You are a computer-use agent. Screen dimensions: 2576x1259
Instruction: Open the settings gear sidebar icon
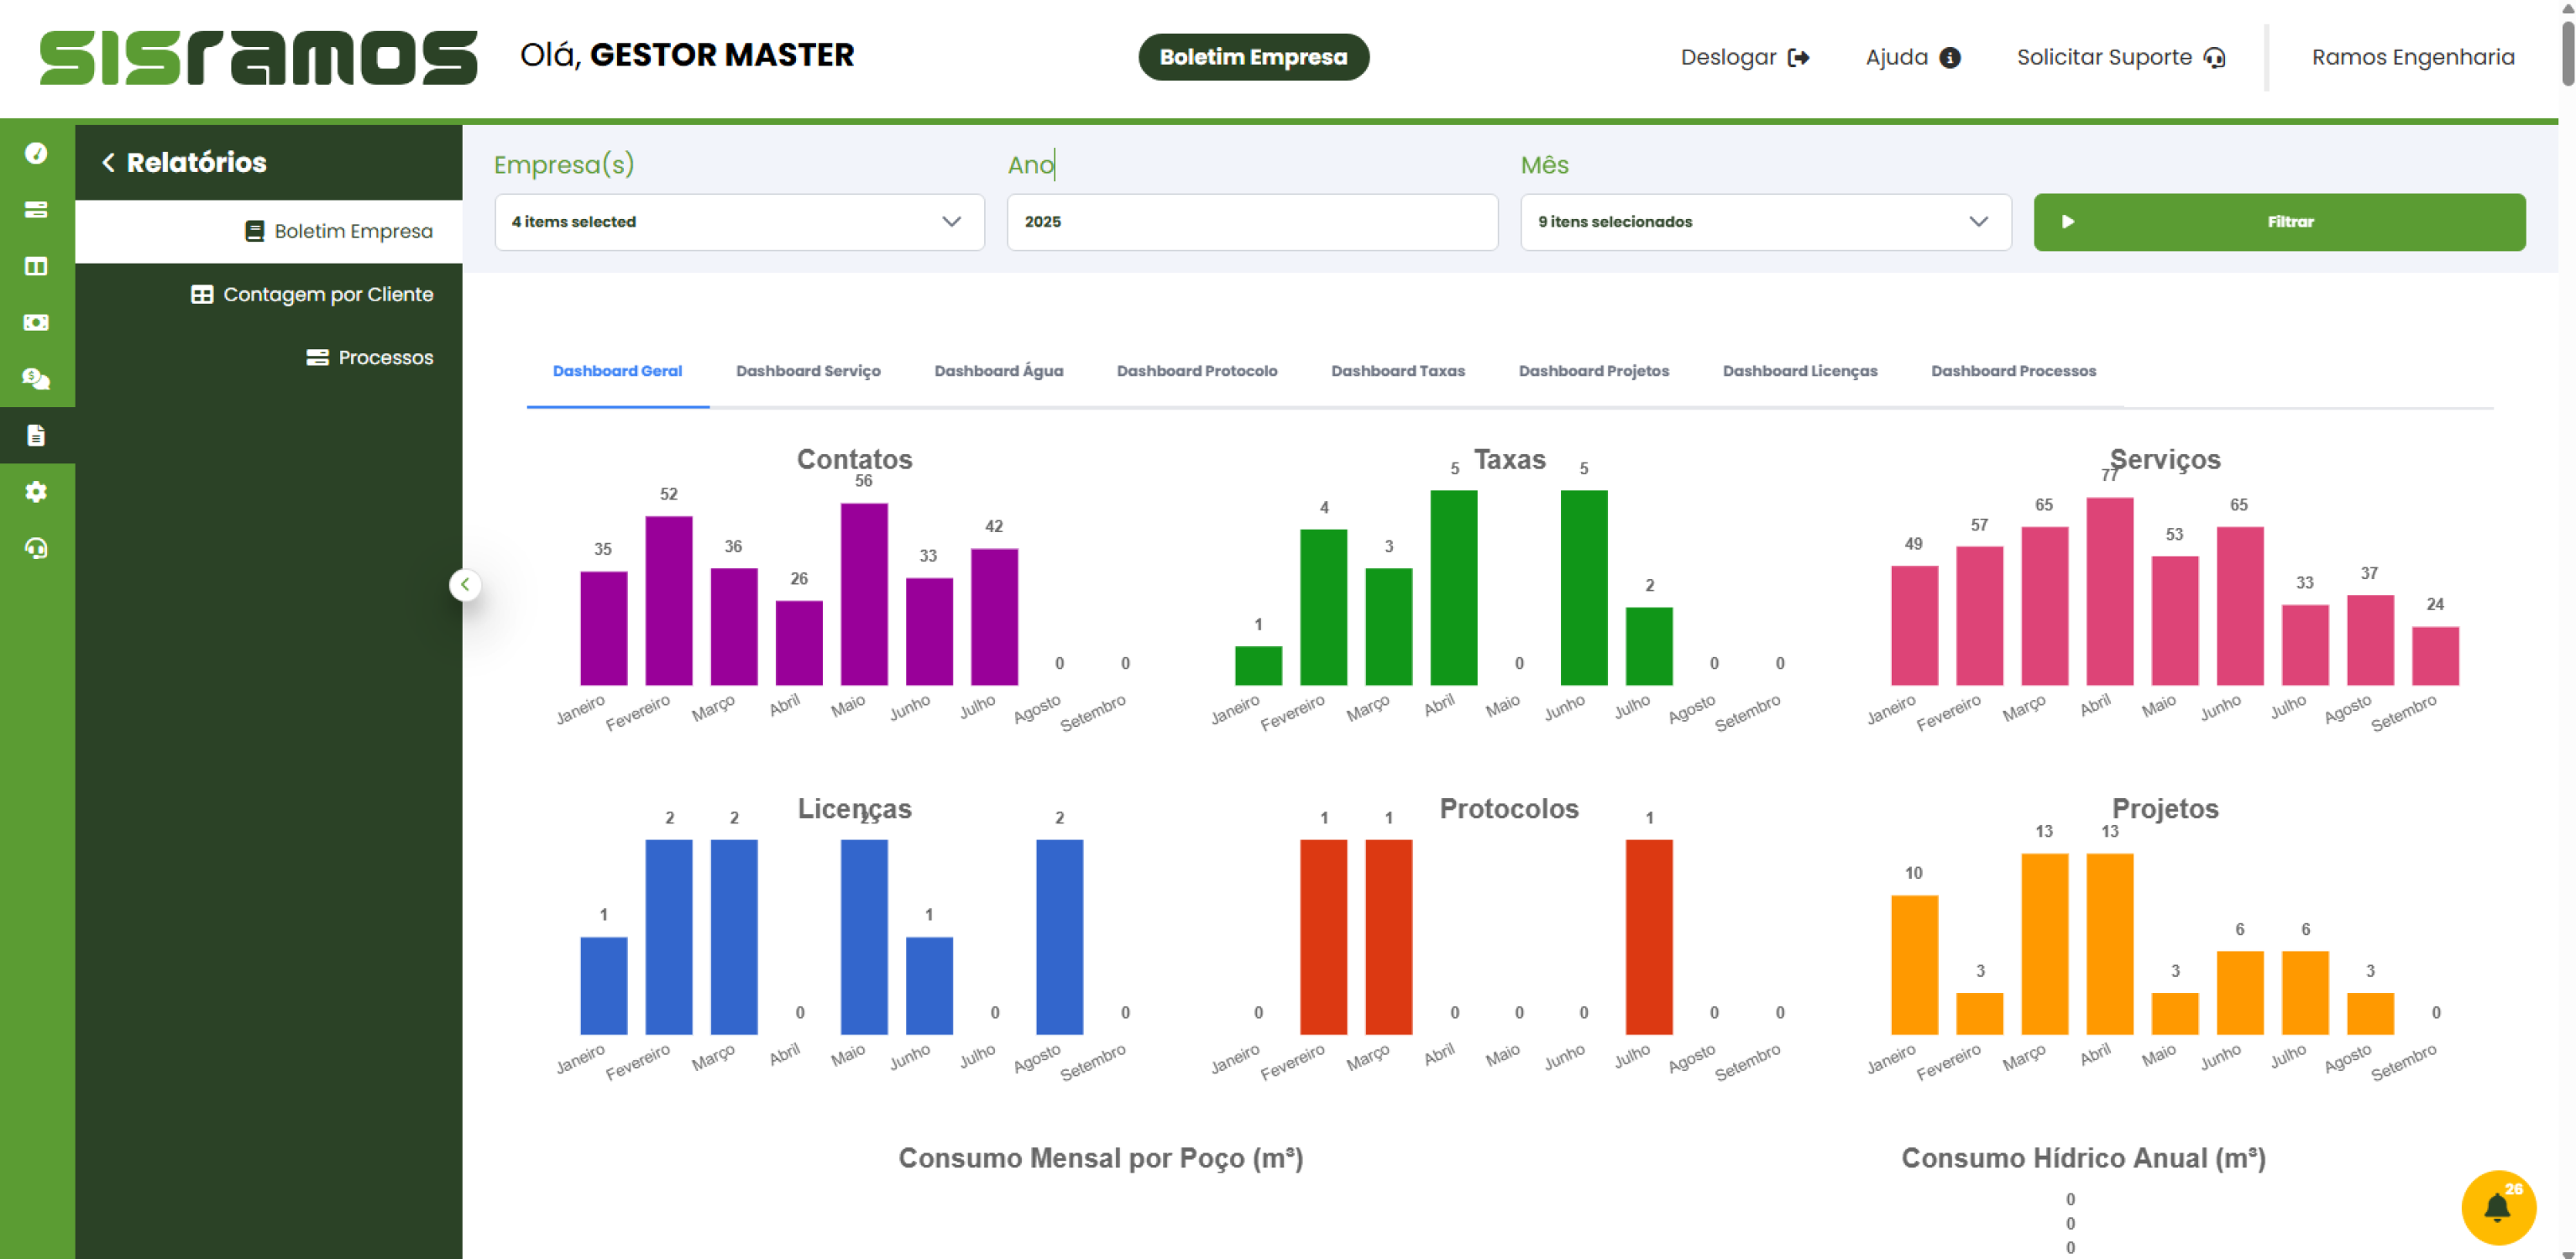[36, 491]
